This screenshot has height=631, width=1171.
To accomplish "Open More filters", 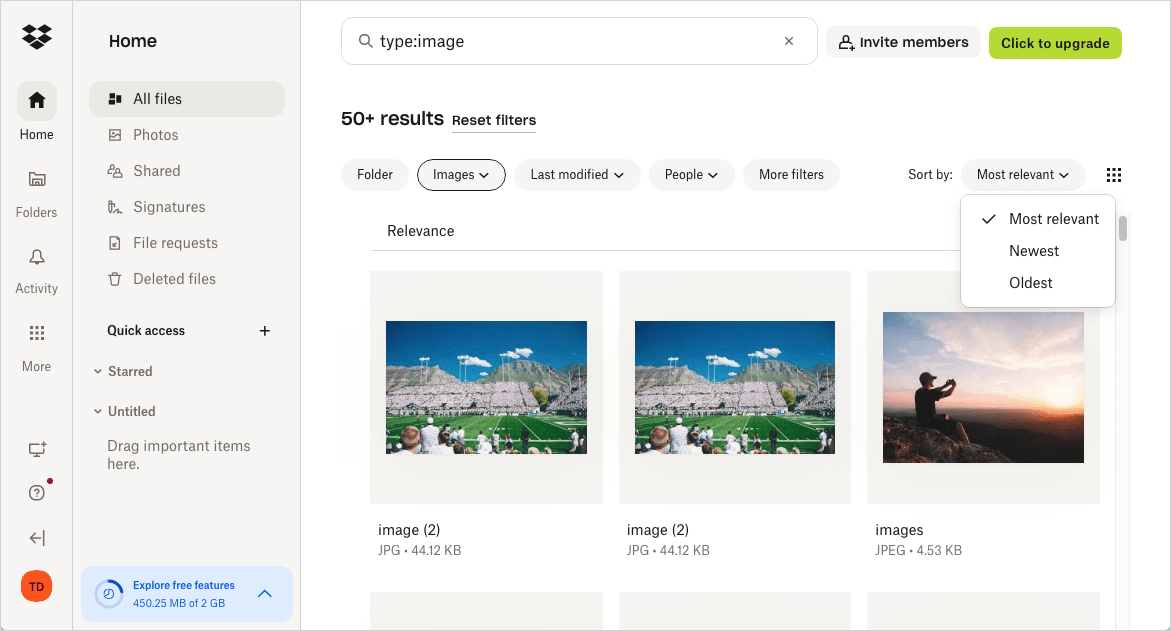I will coord(791,175).
